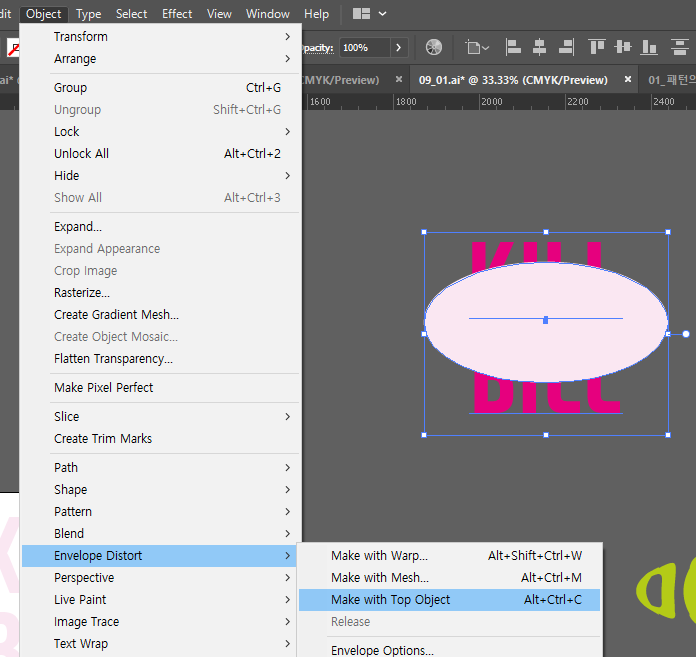Choose Expand... from the Object menu
This screenshot has height=657, width=696.
(x=160, y=226)
